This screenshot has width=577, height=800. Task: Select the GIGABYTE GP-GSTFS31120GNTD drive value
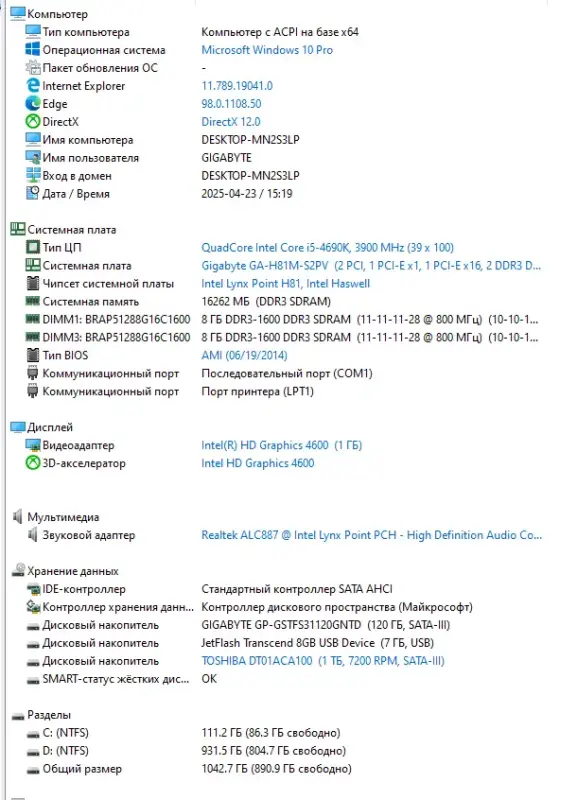(x=325, y=624)
